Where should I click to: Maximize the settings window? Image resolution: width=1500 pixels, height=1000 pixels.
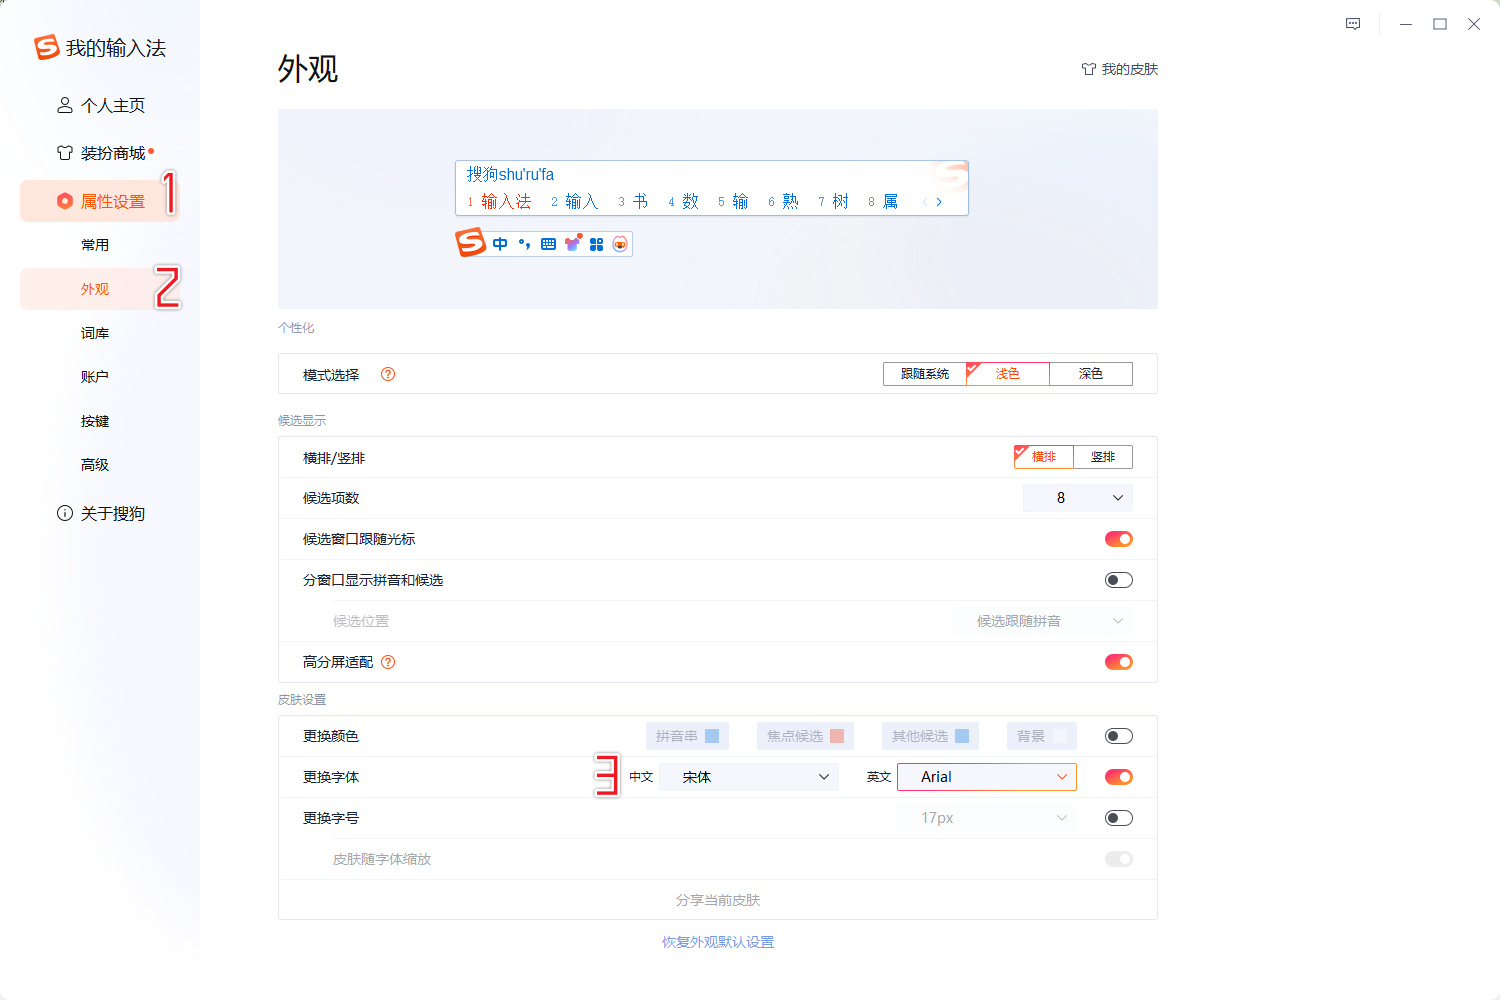click(x=1440, y=24)
